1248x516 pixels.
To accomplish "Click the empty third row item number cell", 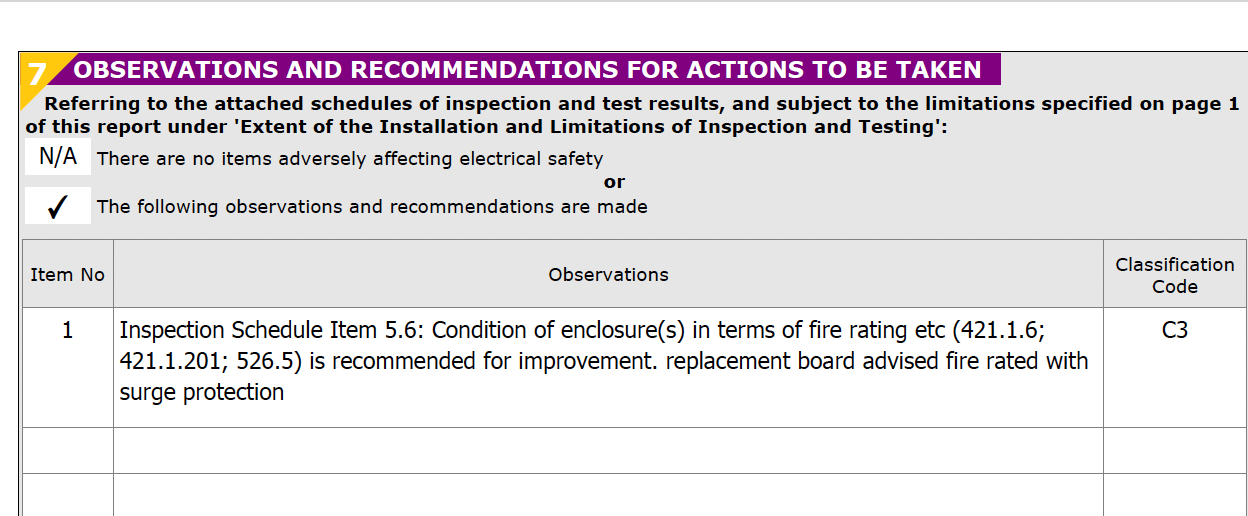I will (67, 495).
